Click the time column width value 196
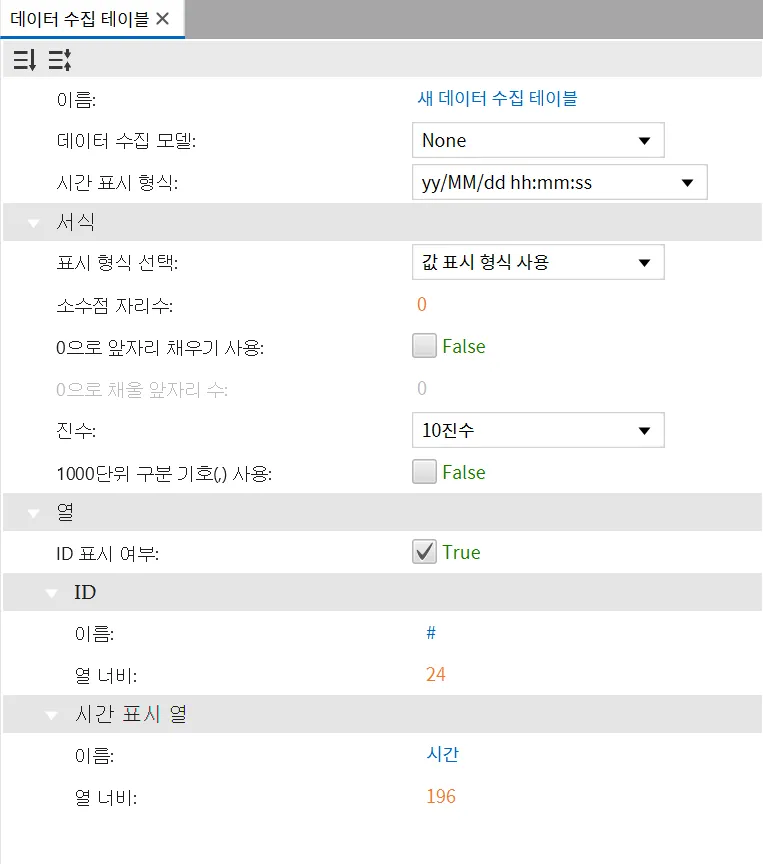This screenshot has width=763, height=864. click(x=441, y=796)
